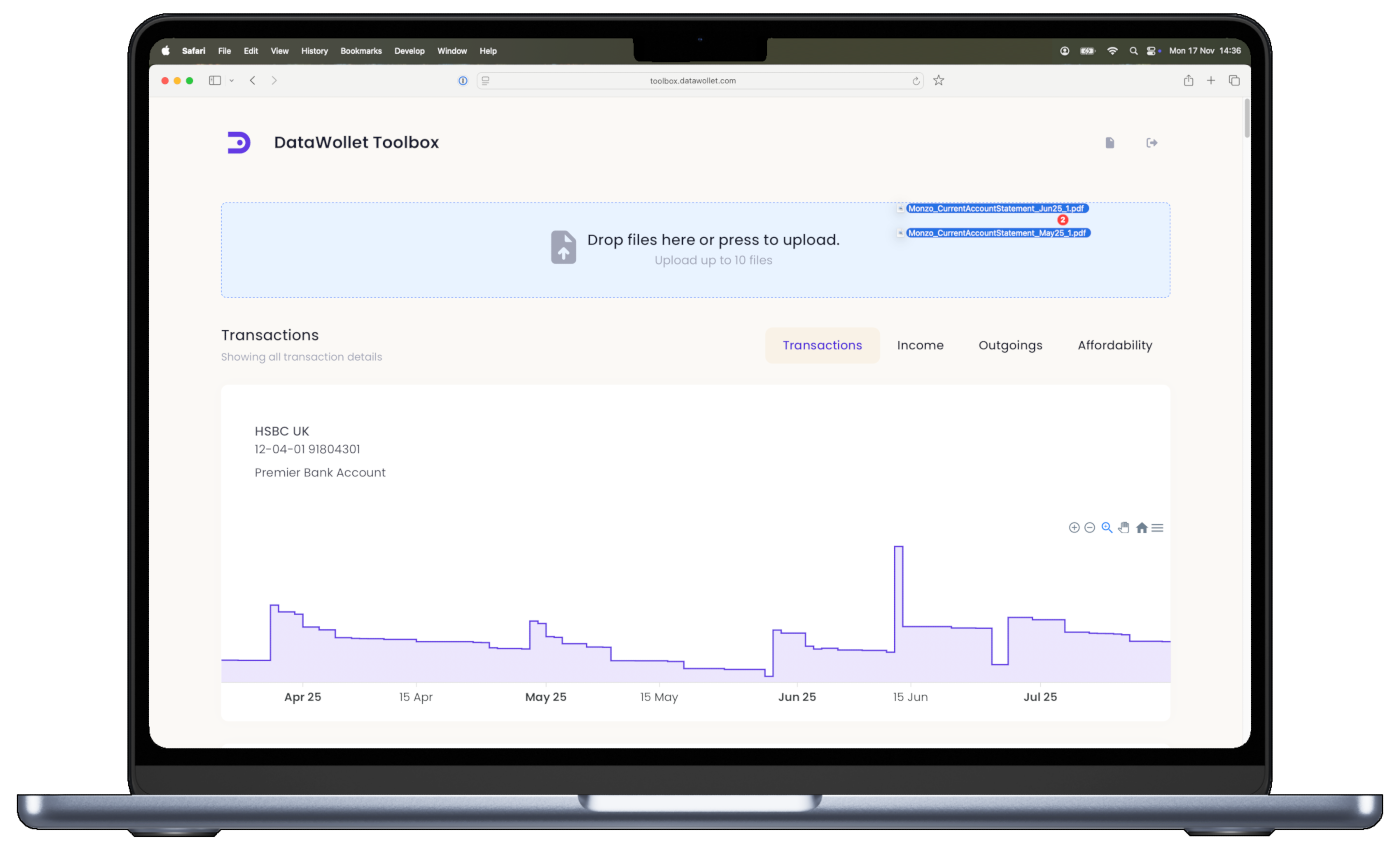This screenshot has height=851, width=1400.
Task: Open the View menu
Action: pos(280,51)
